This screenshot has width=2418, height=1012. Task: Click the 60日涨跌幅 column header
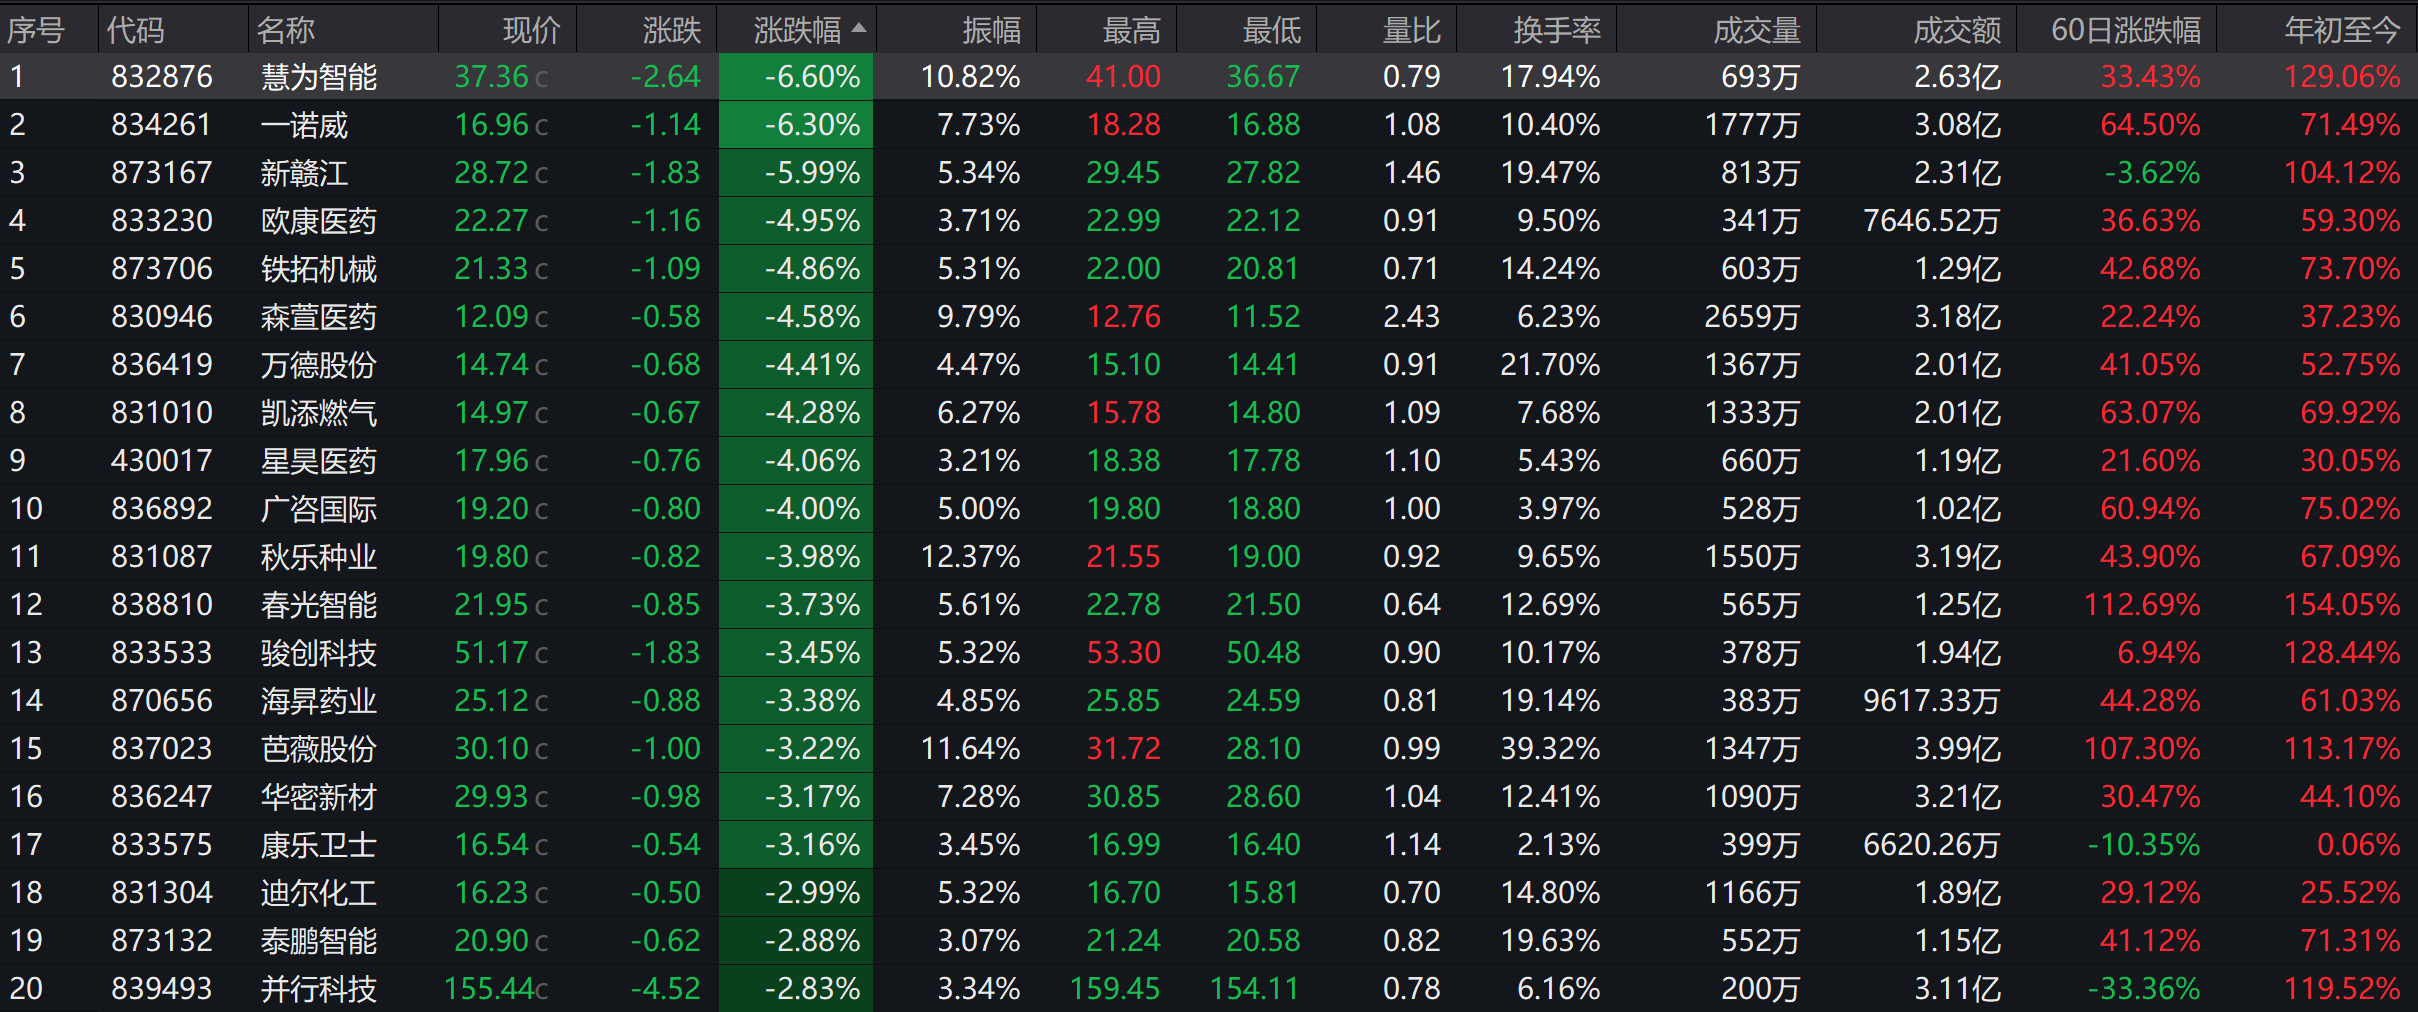2126,30
